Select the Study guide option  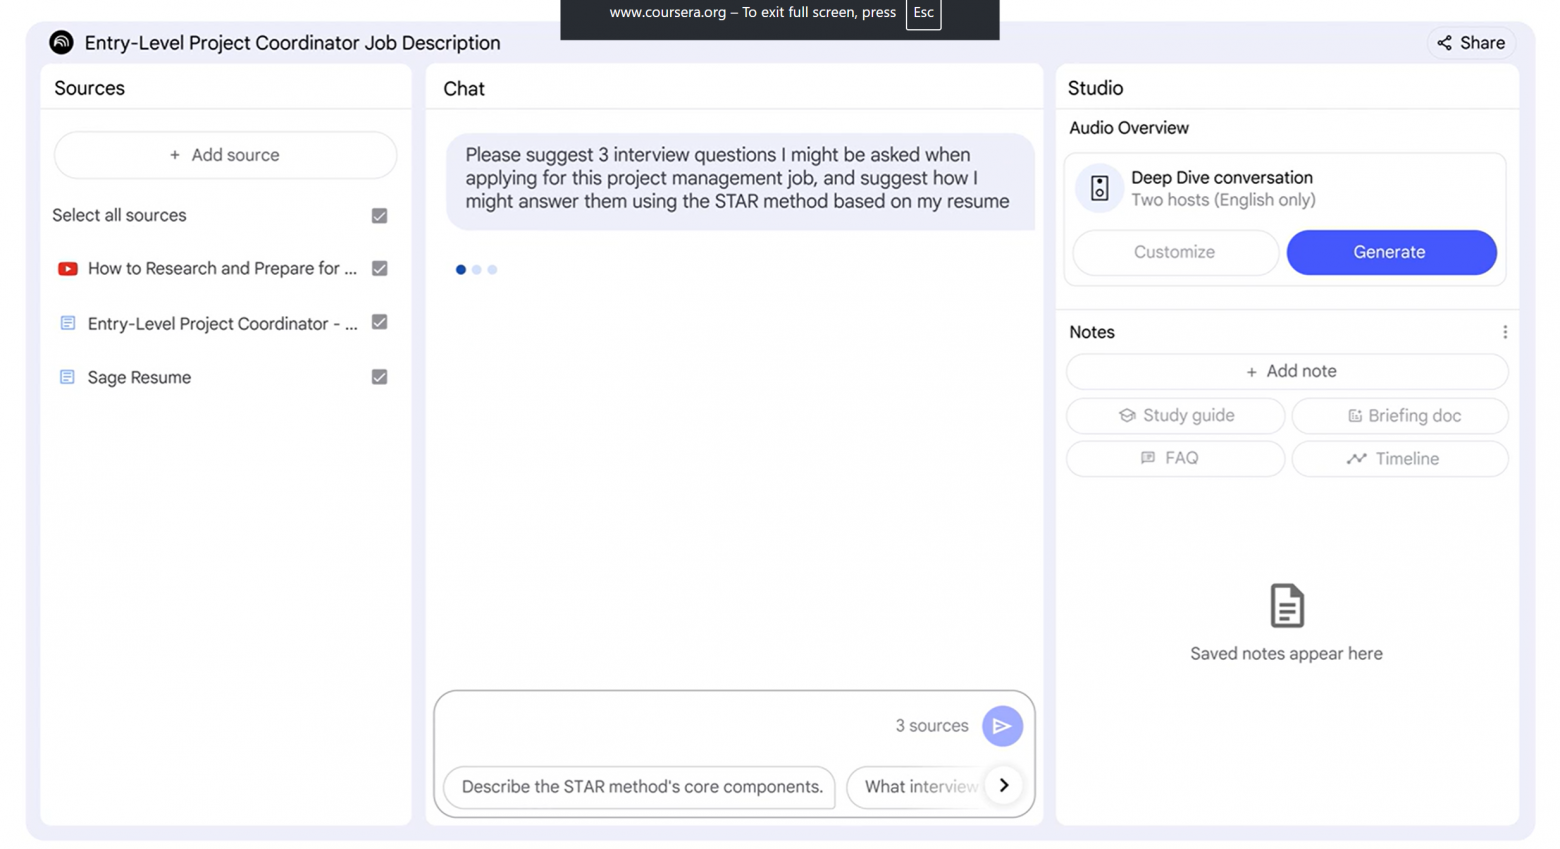(1175, 416)
